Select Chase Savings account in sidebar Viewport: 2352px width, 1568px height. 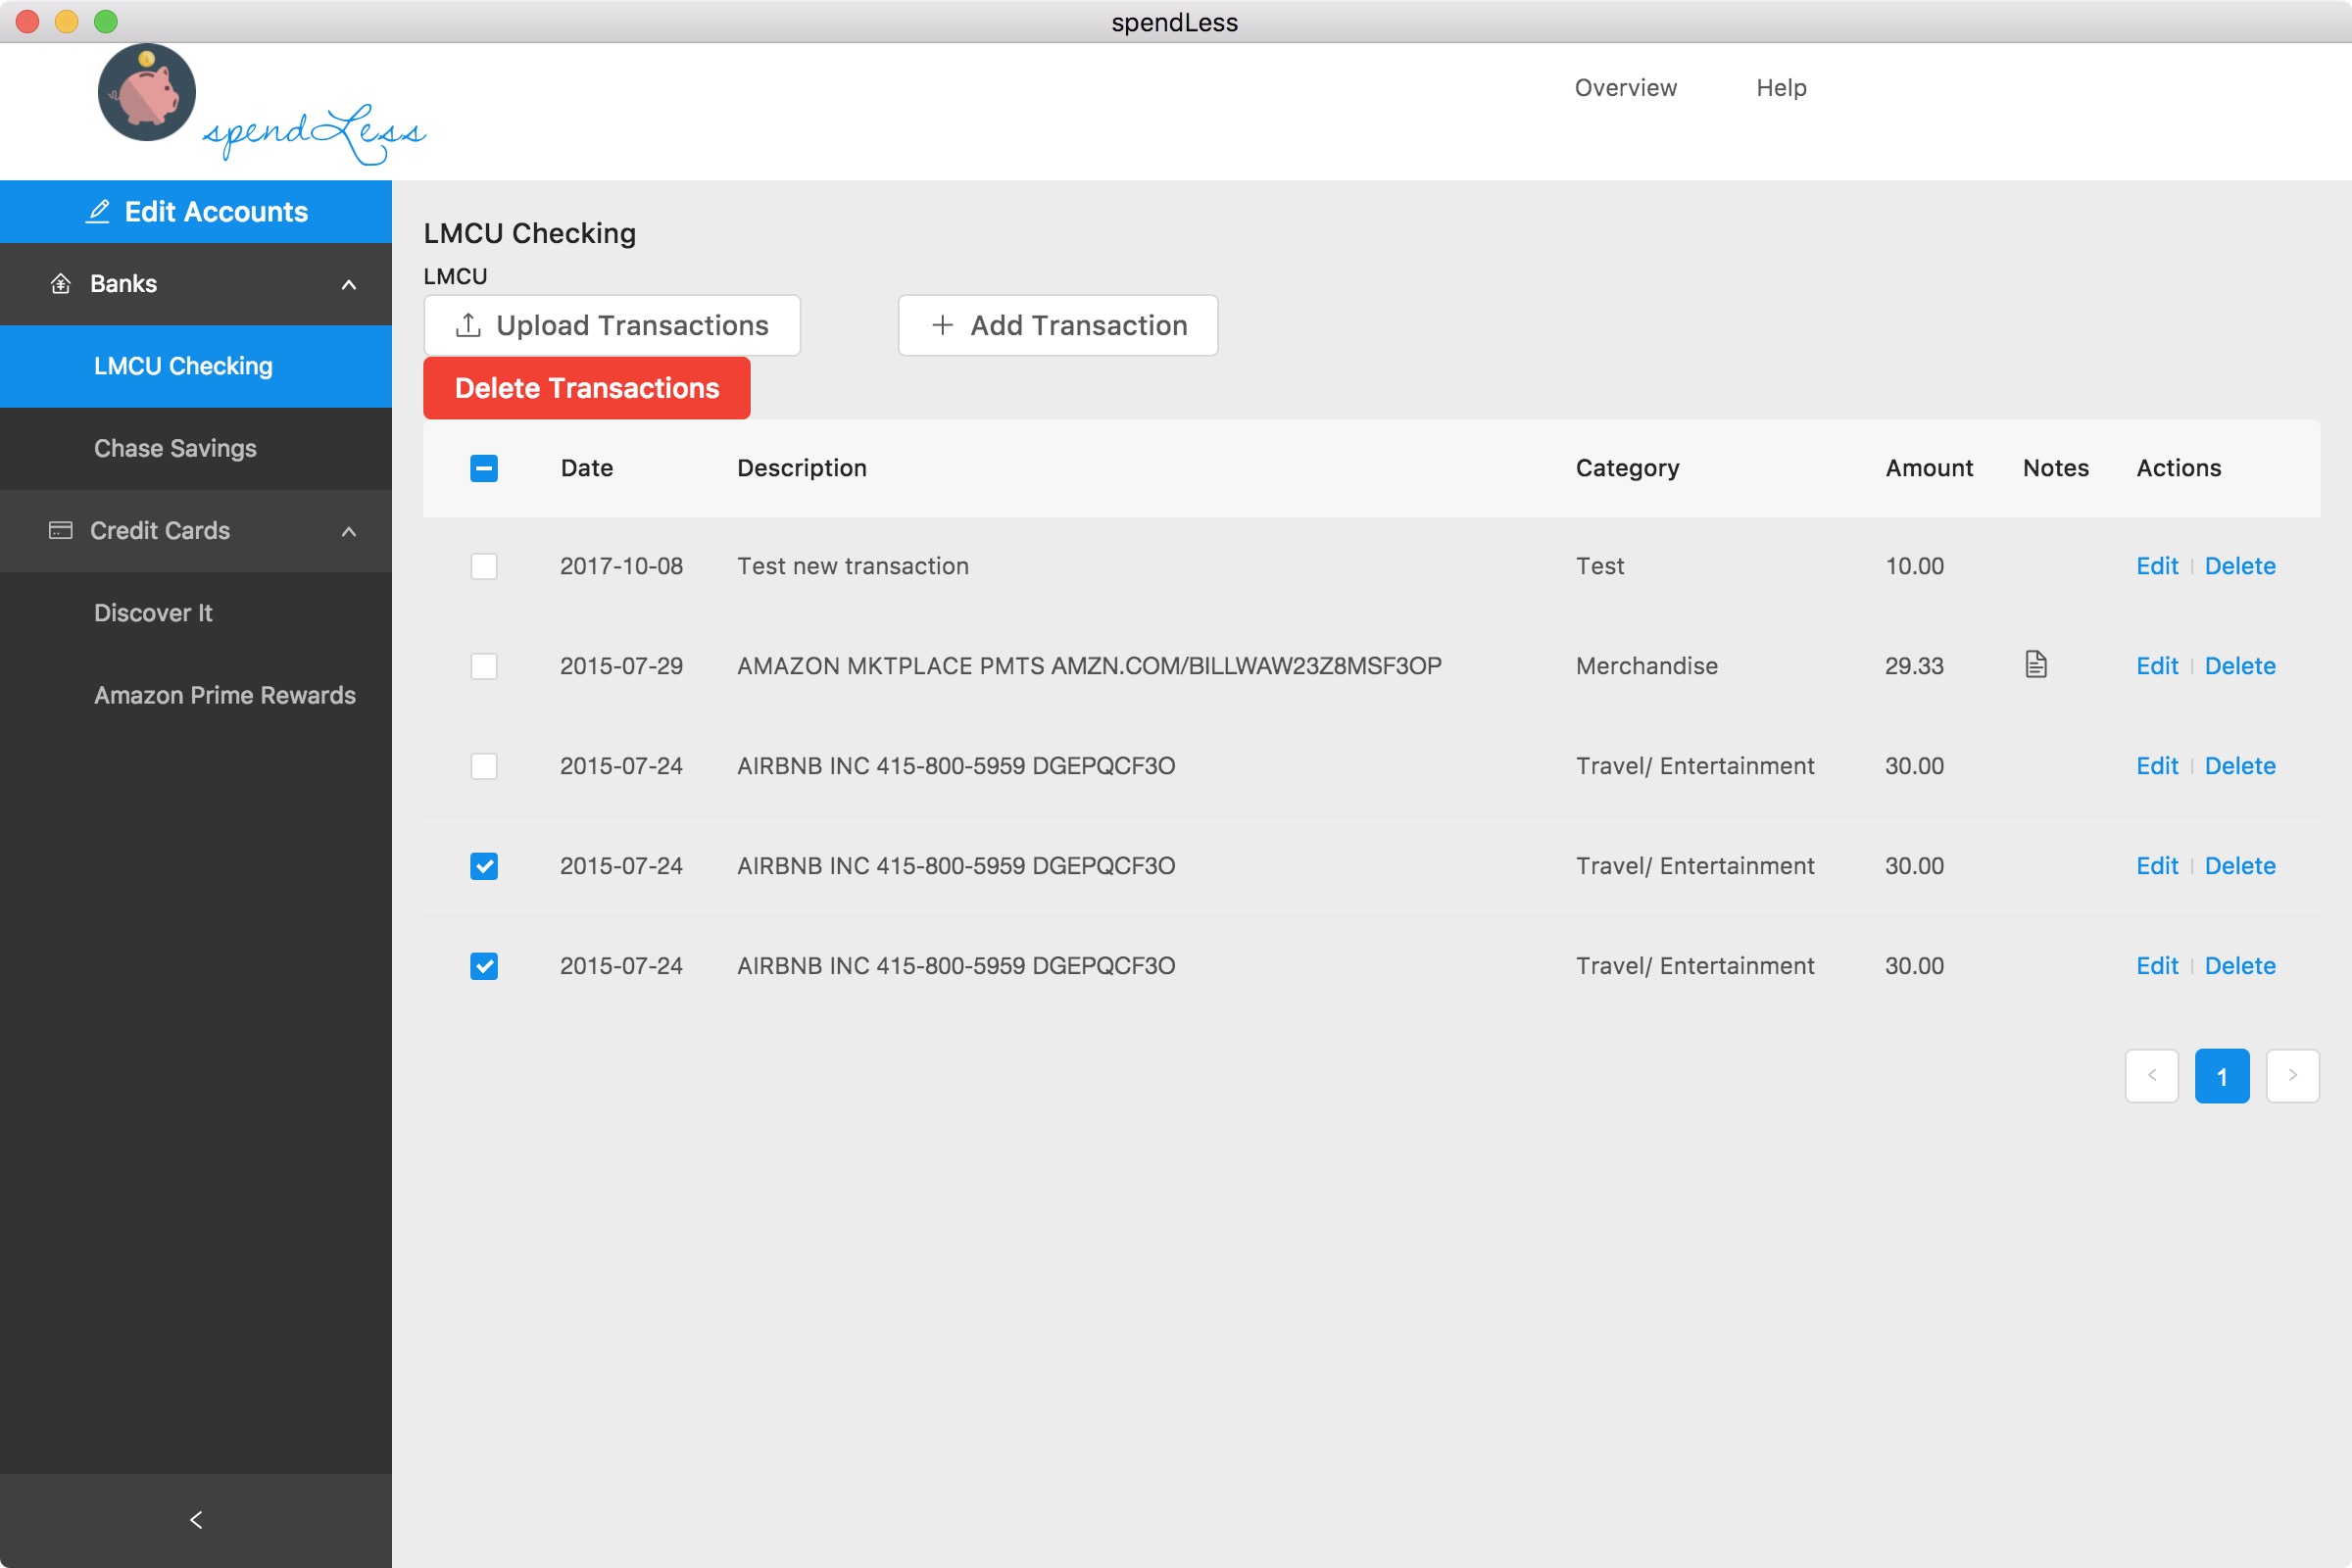175,448
